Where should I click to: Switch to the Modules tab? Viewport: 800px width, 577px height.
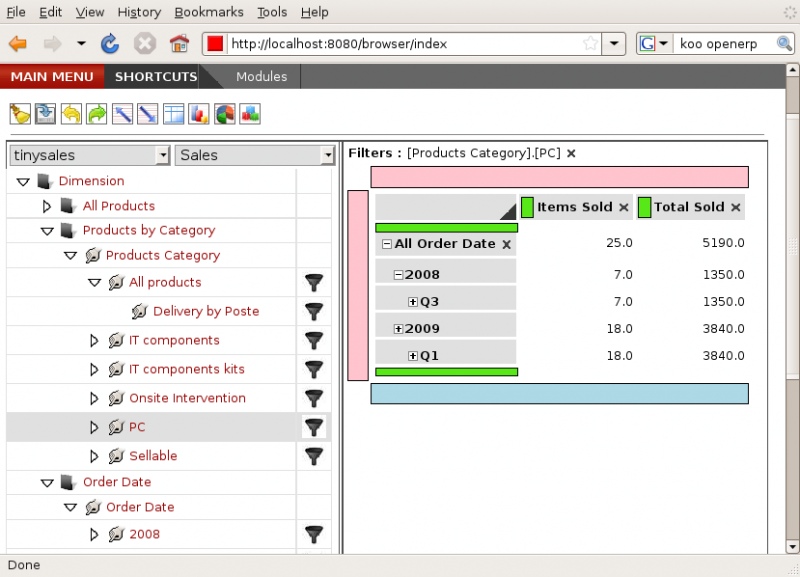click(x=261, y=76)
